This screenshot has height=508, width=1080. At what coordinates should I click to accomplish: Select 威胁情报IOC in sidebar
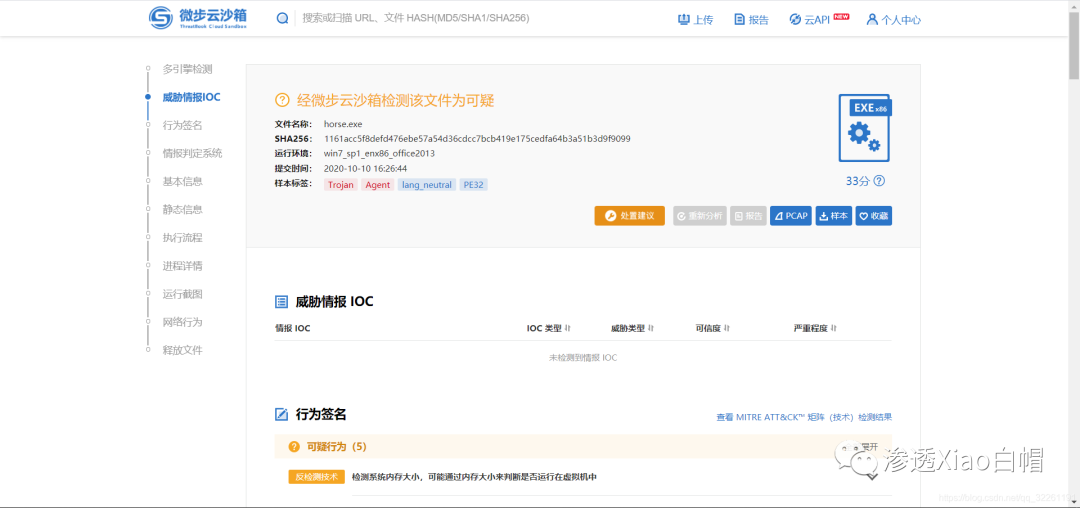[191, 97]
